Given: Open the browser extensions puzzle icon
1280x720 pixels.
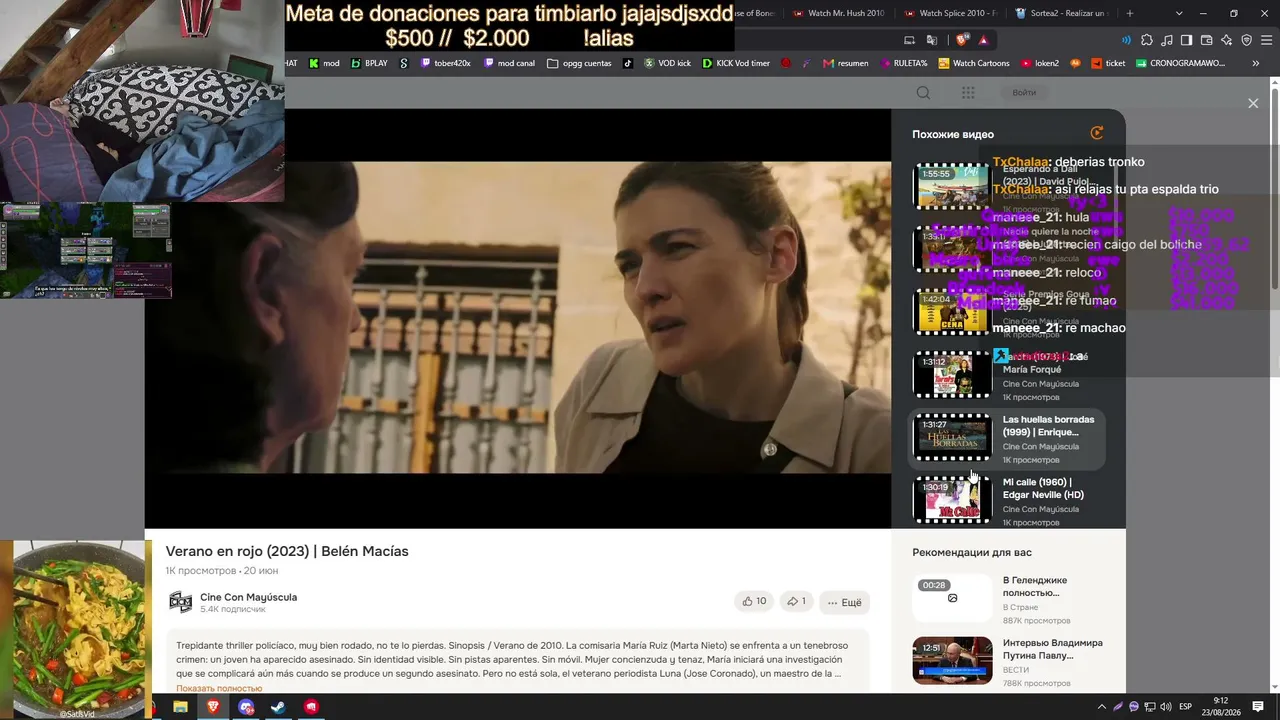Looking at the screenshot, I should [x=1147, y=40].
